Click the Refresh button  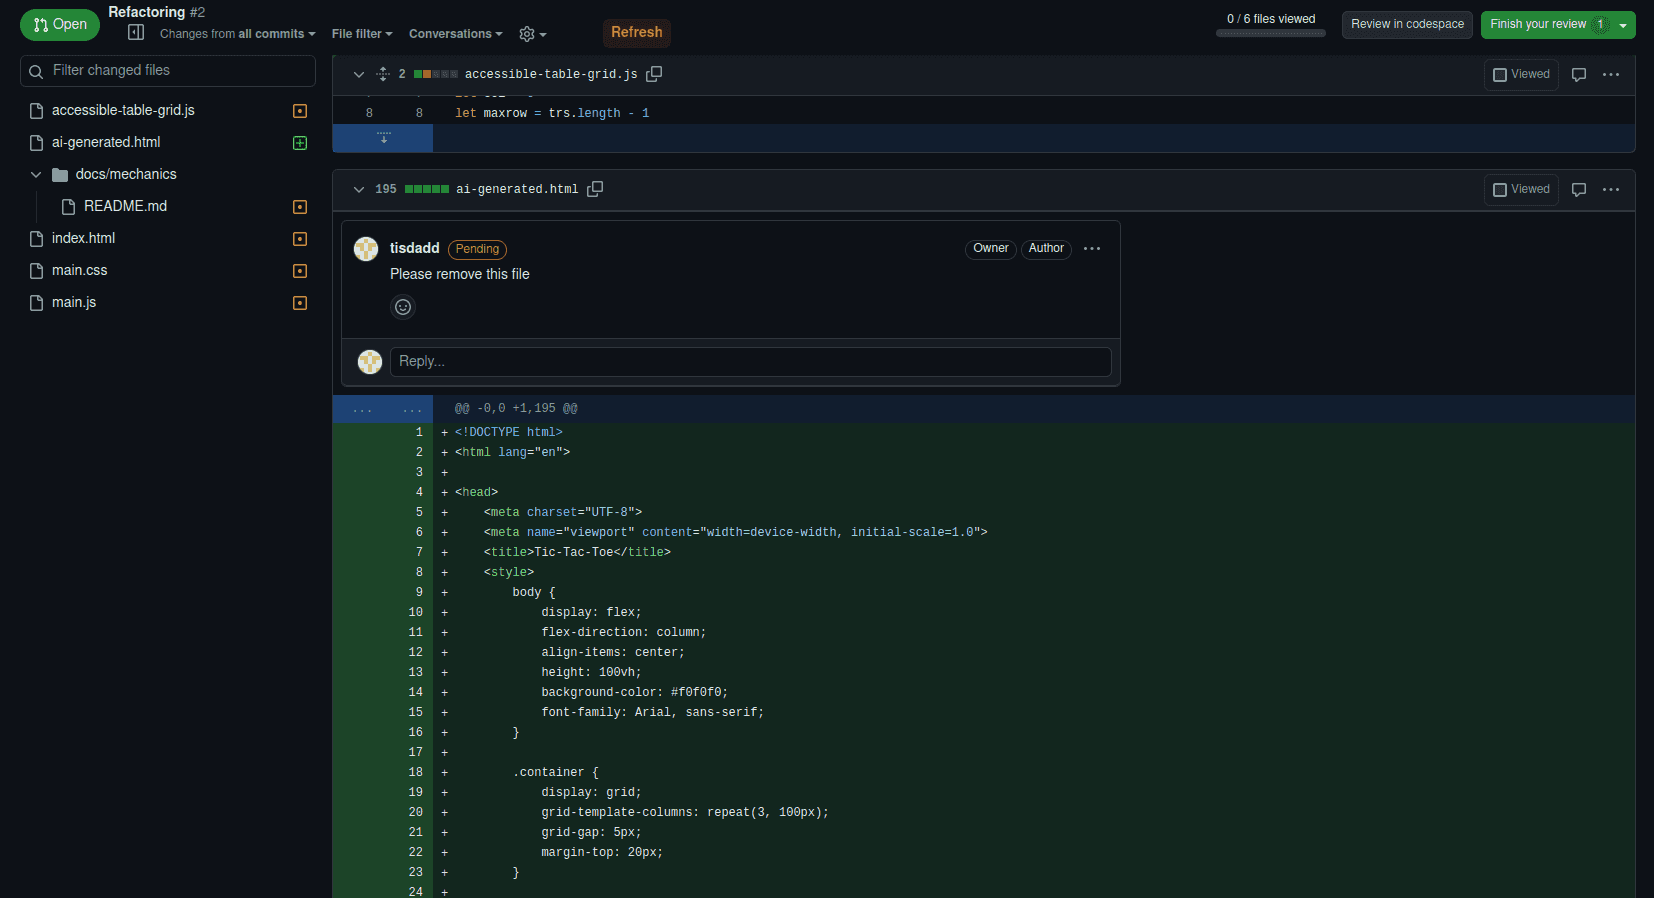point(636,32)
